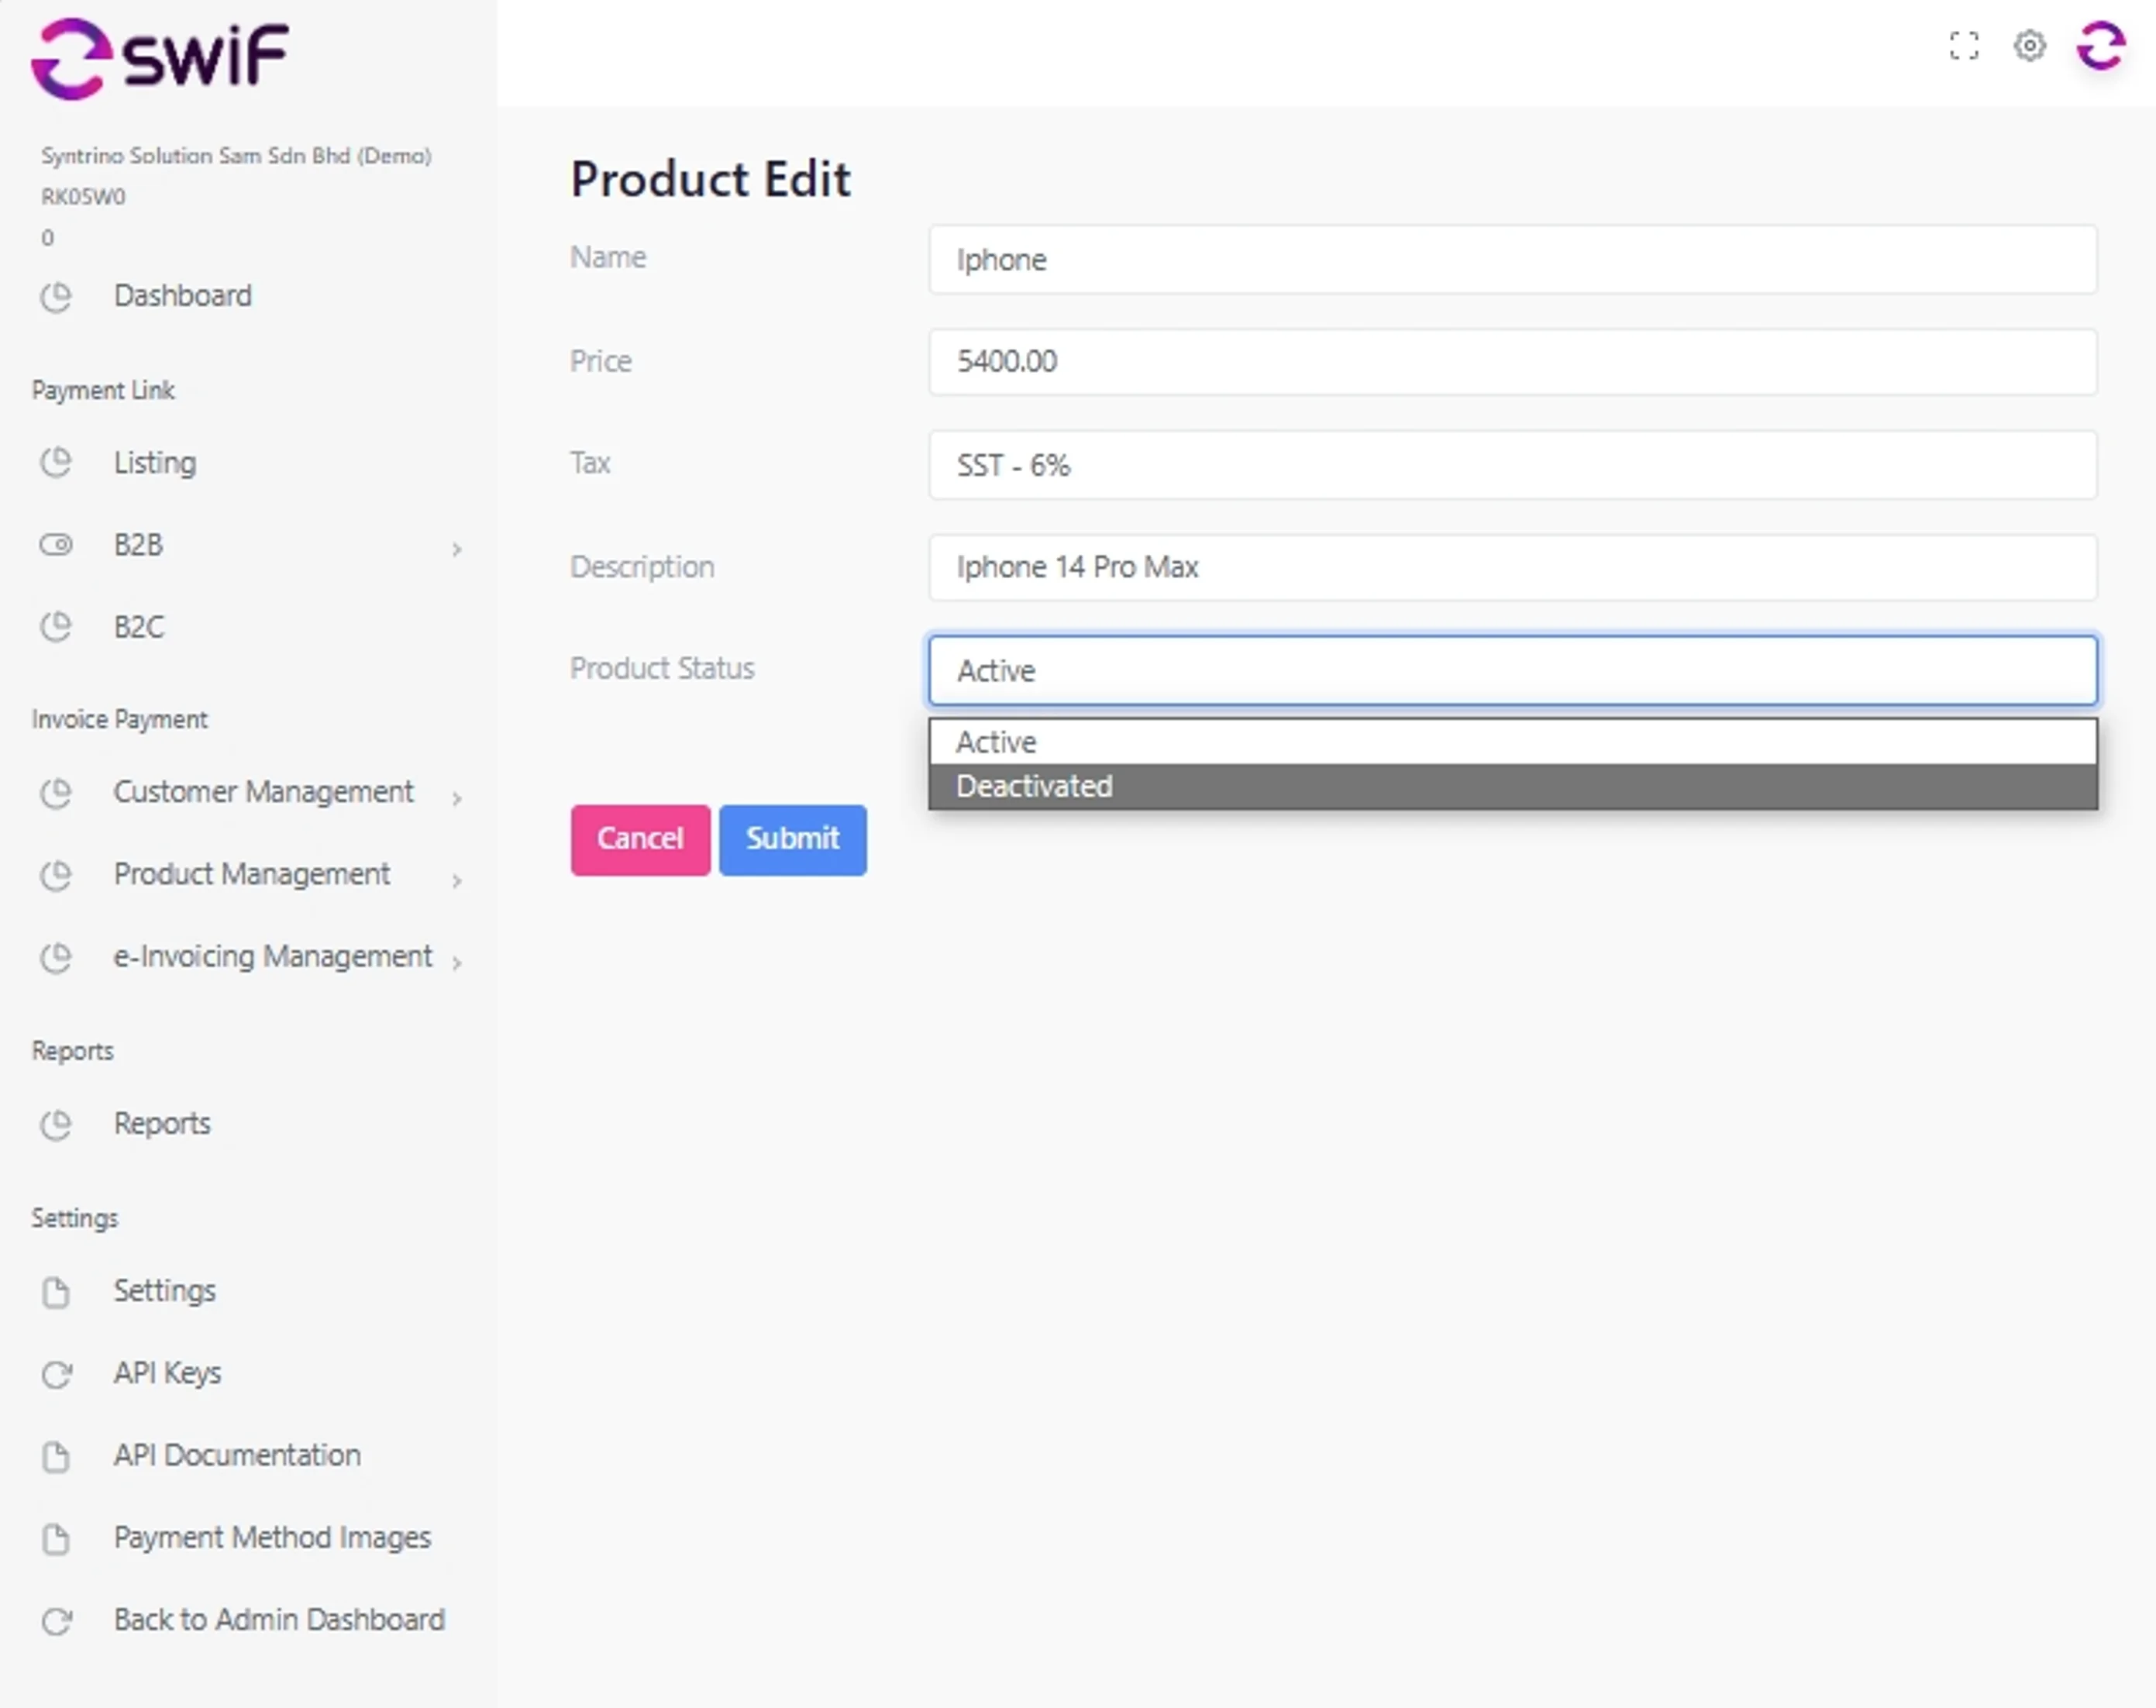Click the Product Status label
The width and height of the screenshot is (2156, 1708).
pos(662,668)
